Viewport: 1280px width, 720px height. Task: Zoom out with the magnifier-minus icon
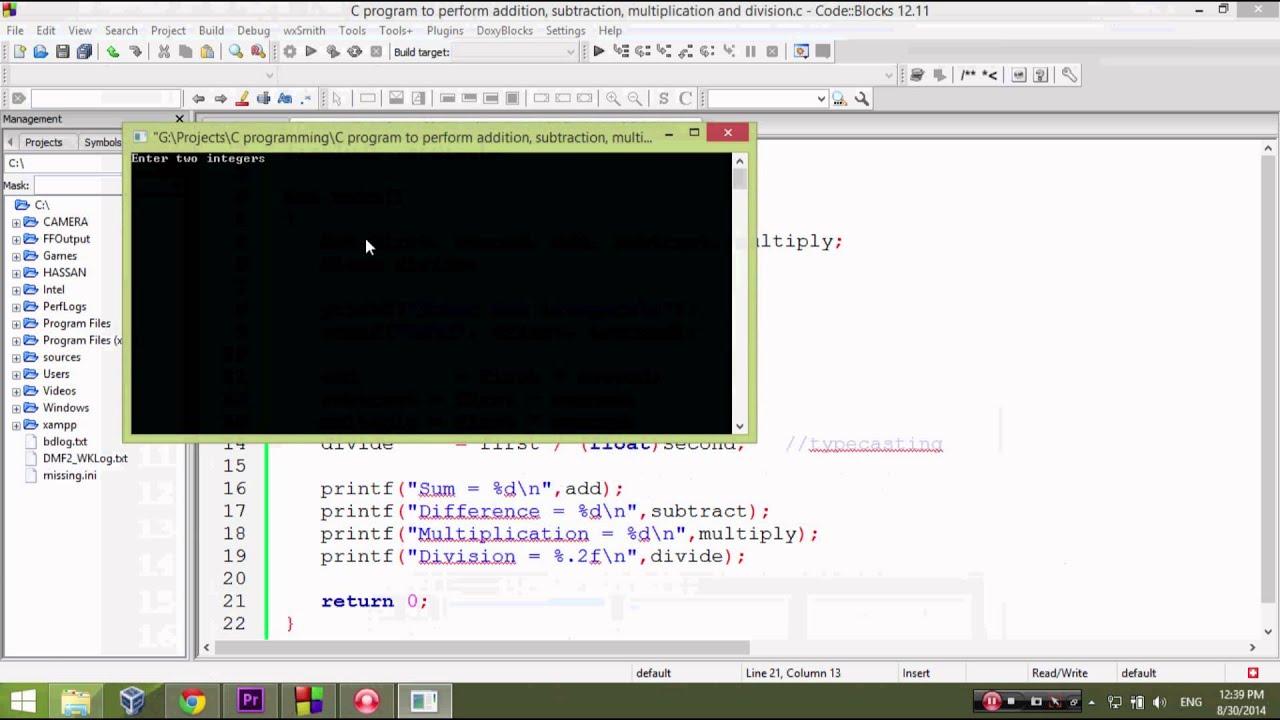pos(635,98)
